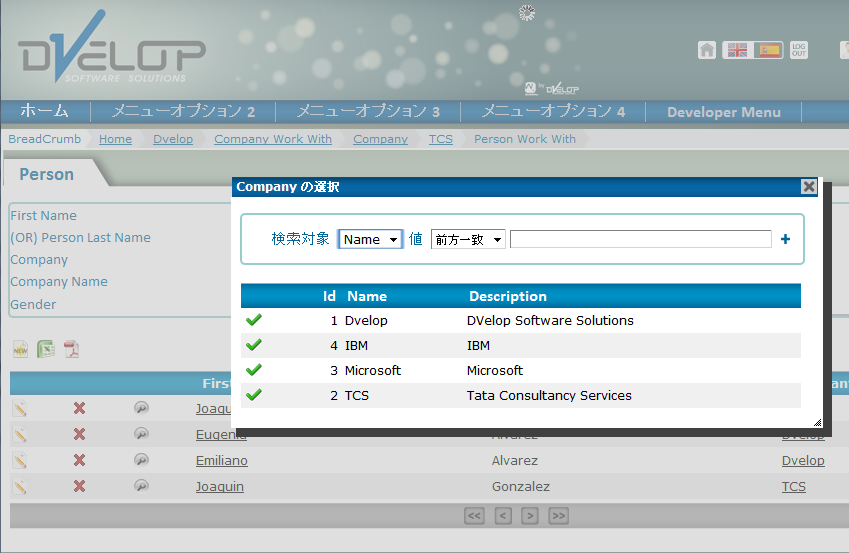The width and height of the screenshot is (849, 553).
Task: Export the grid with the Excel icon
Action: 46,349
